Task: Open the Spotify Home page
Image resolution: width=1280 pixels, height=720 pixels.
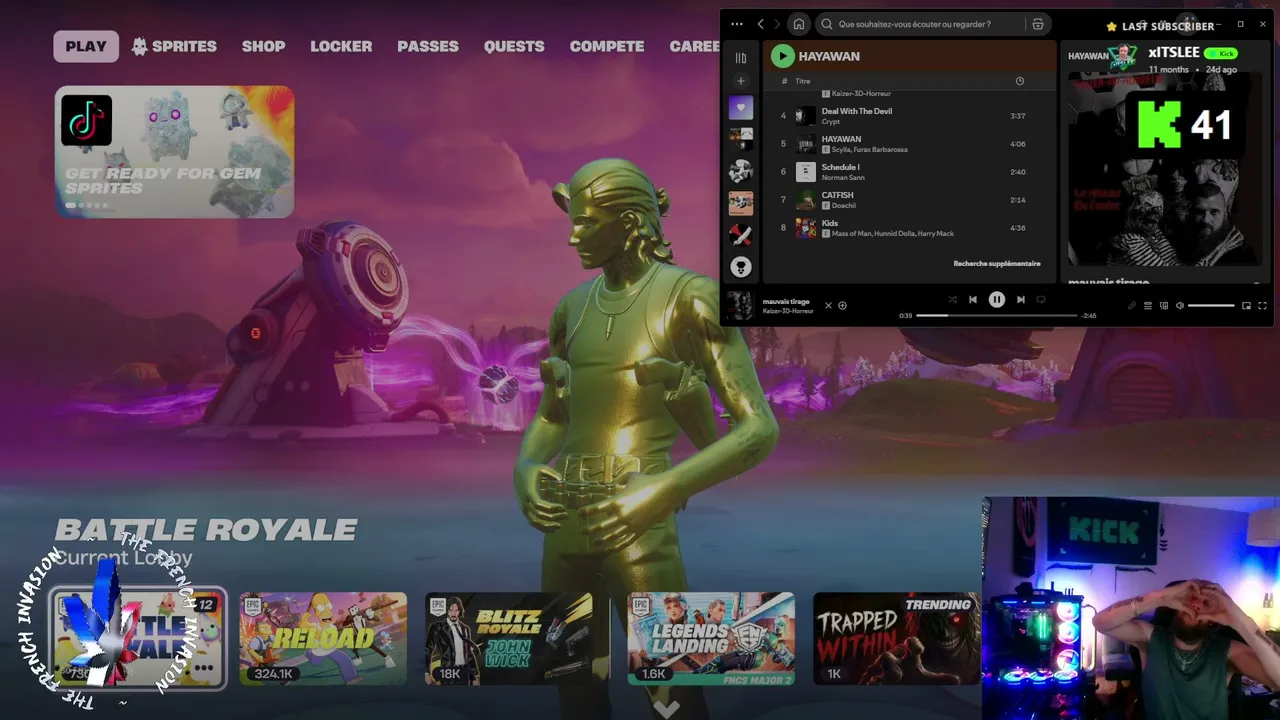Action: click(799, 24)
